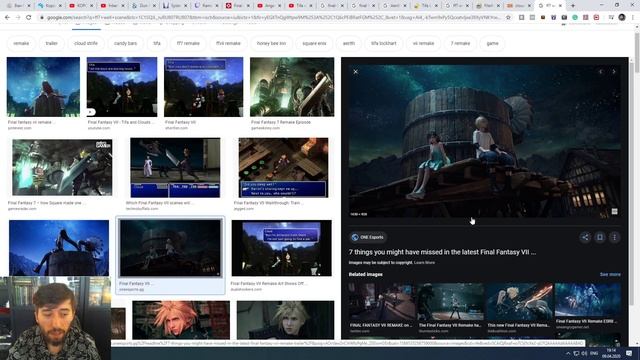This screenshot has height=360, width=640.
Task: Open '7 things you might have missed' title link
Action: 442,252
